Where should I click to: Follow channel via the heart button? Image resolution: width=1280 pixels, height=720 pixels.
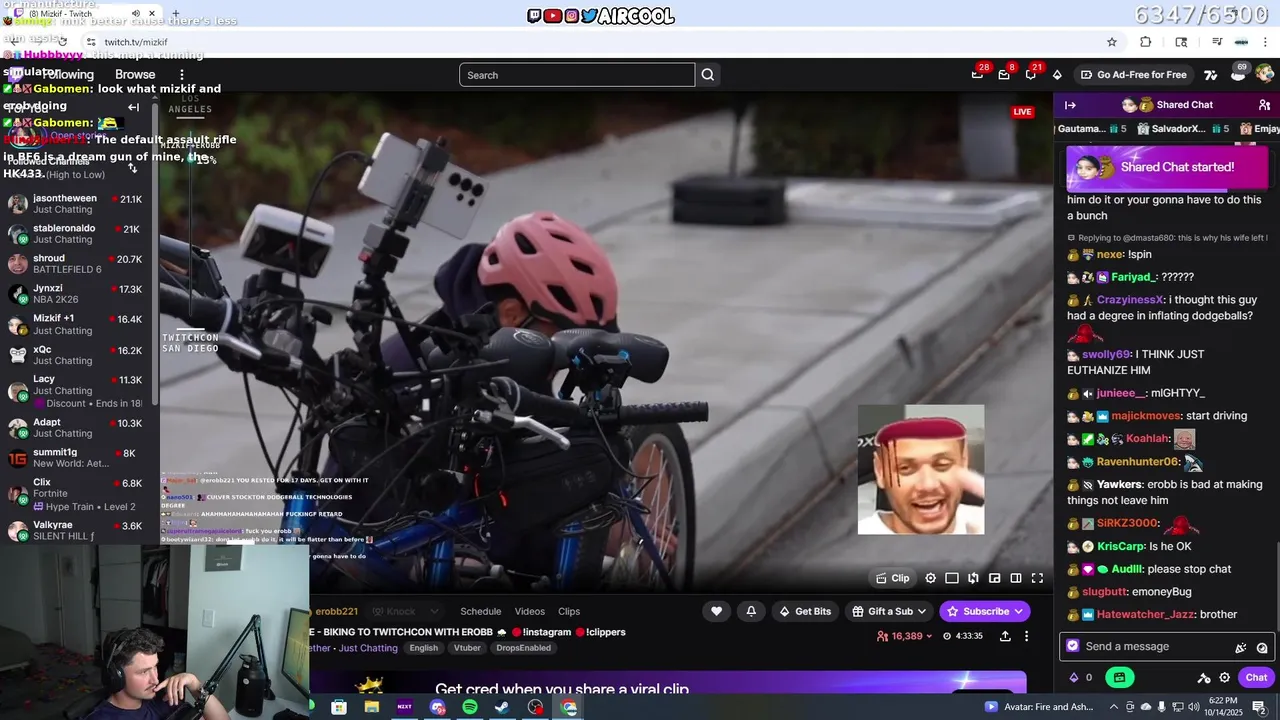716,611
